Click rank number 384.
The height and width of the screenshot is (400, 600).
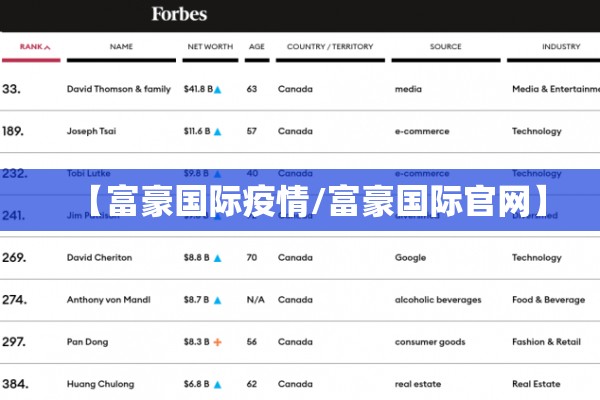[x=15, y=384]
